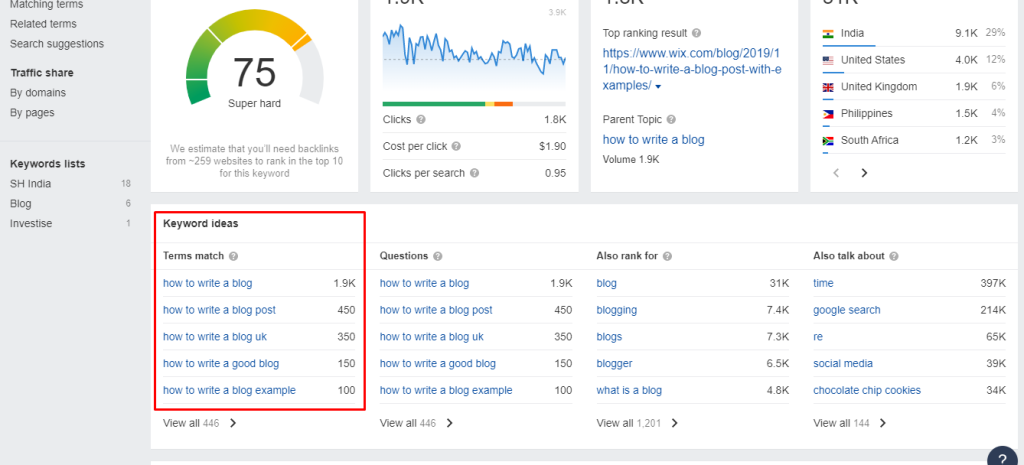This screenshot has width=1024, height=465.
Task: Open the wix.com top ranking result link
Action: tap(692, 69)
